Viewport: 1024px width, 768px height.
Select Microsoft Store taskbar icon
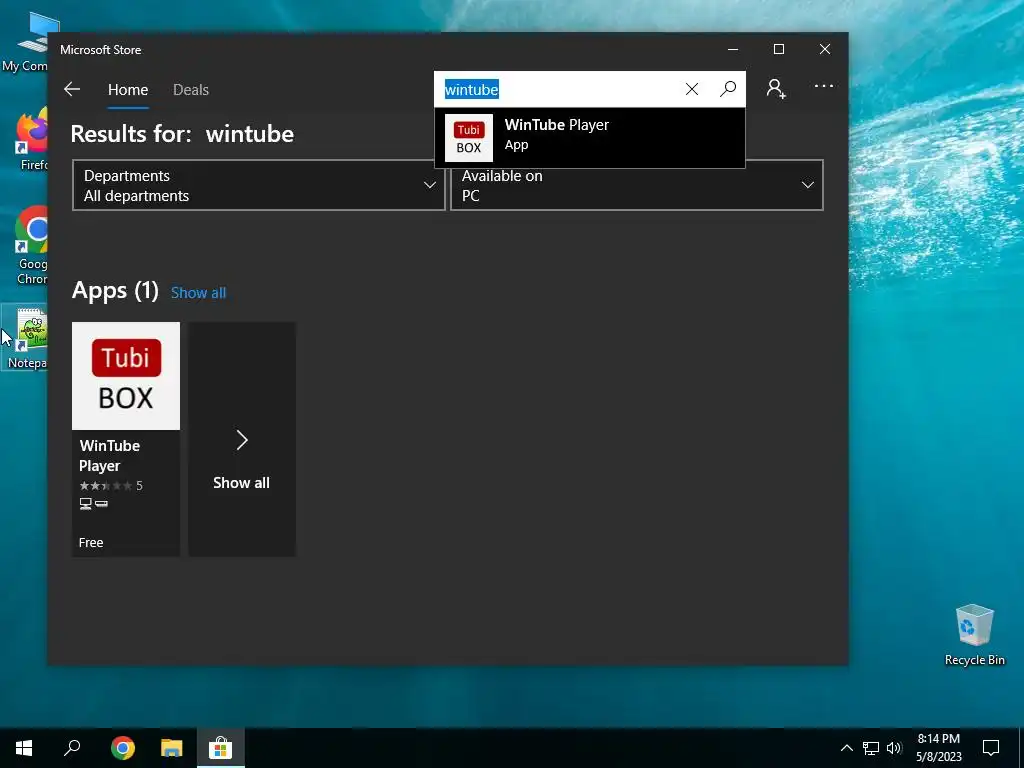pyautogui.click(x=221, y=748)
